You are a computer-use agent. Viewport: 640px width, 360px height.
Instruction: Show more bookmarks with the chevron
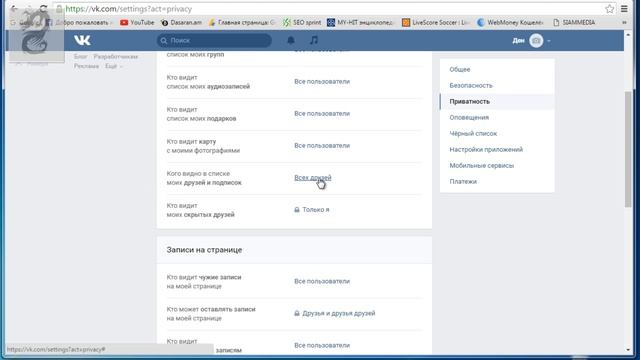click(624, 22)
